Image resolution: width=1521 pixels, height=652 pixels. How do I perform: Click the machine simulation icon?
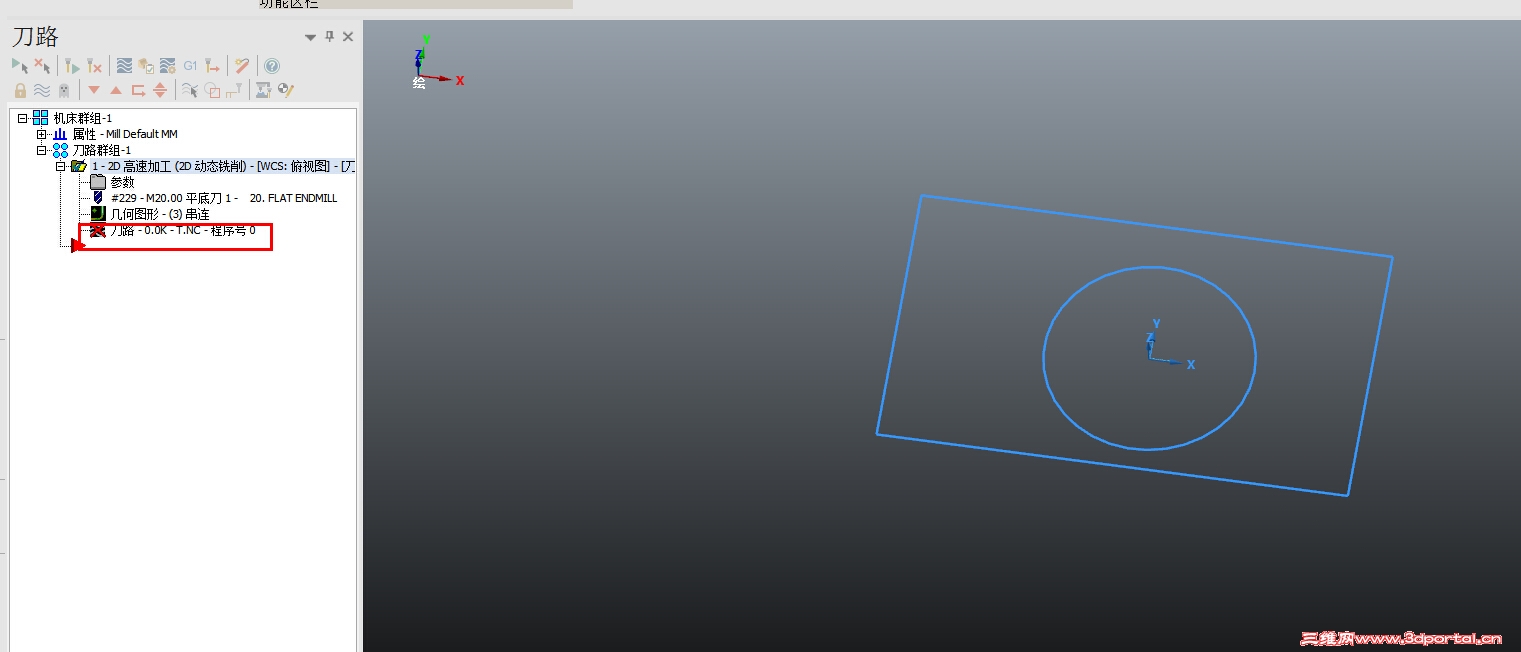pyautogui.click(x=264, y=90)
